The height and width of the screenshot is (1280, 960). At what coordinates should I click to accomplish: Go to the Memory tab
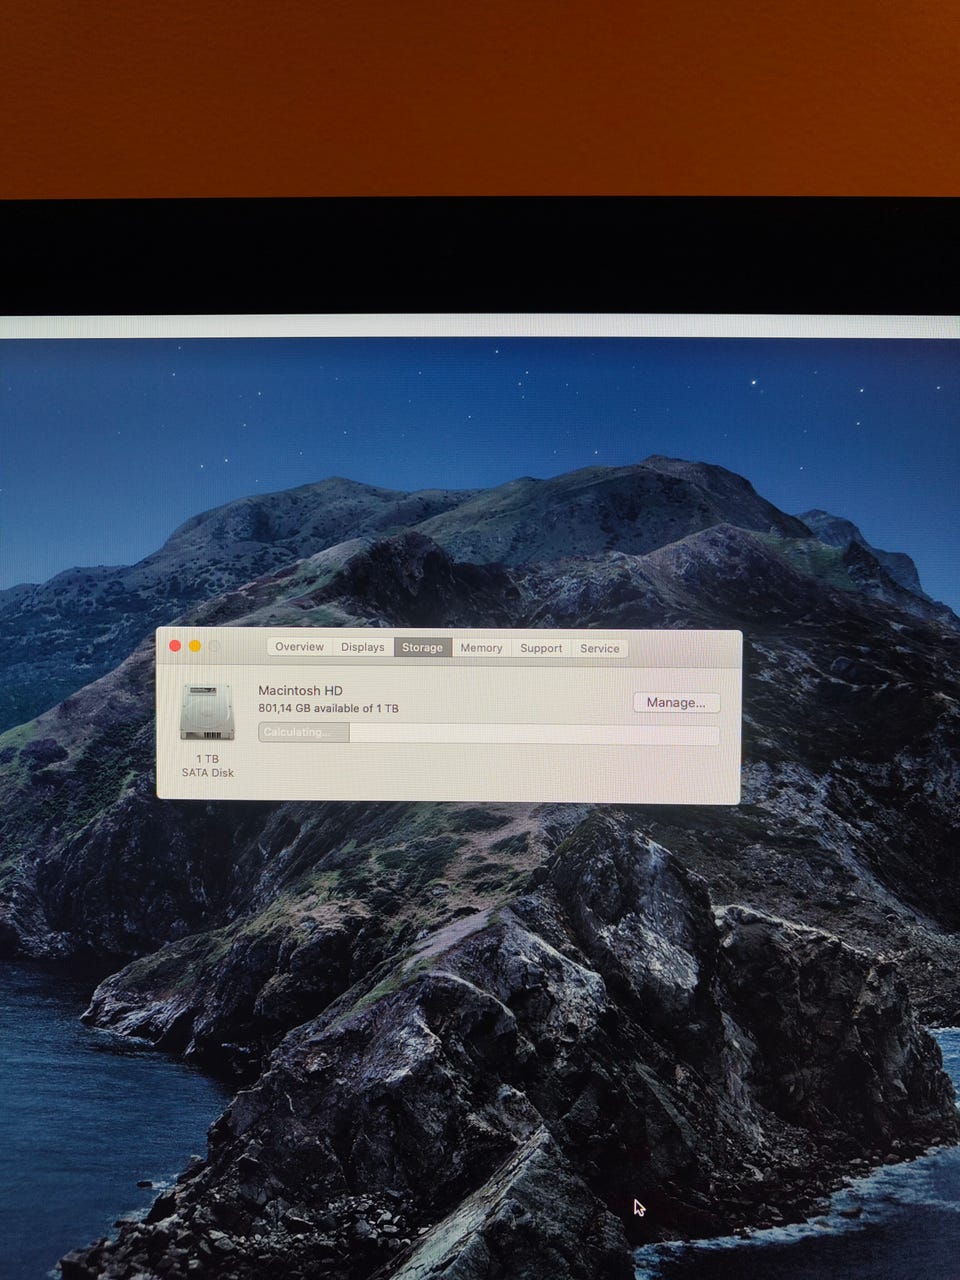pos(481,648)
